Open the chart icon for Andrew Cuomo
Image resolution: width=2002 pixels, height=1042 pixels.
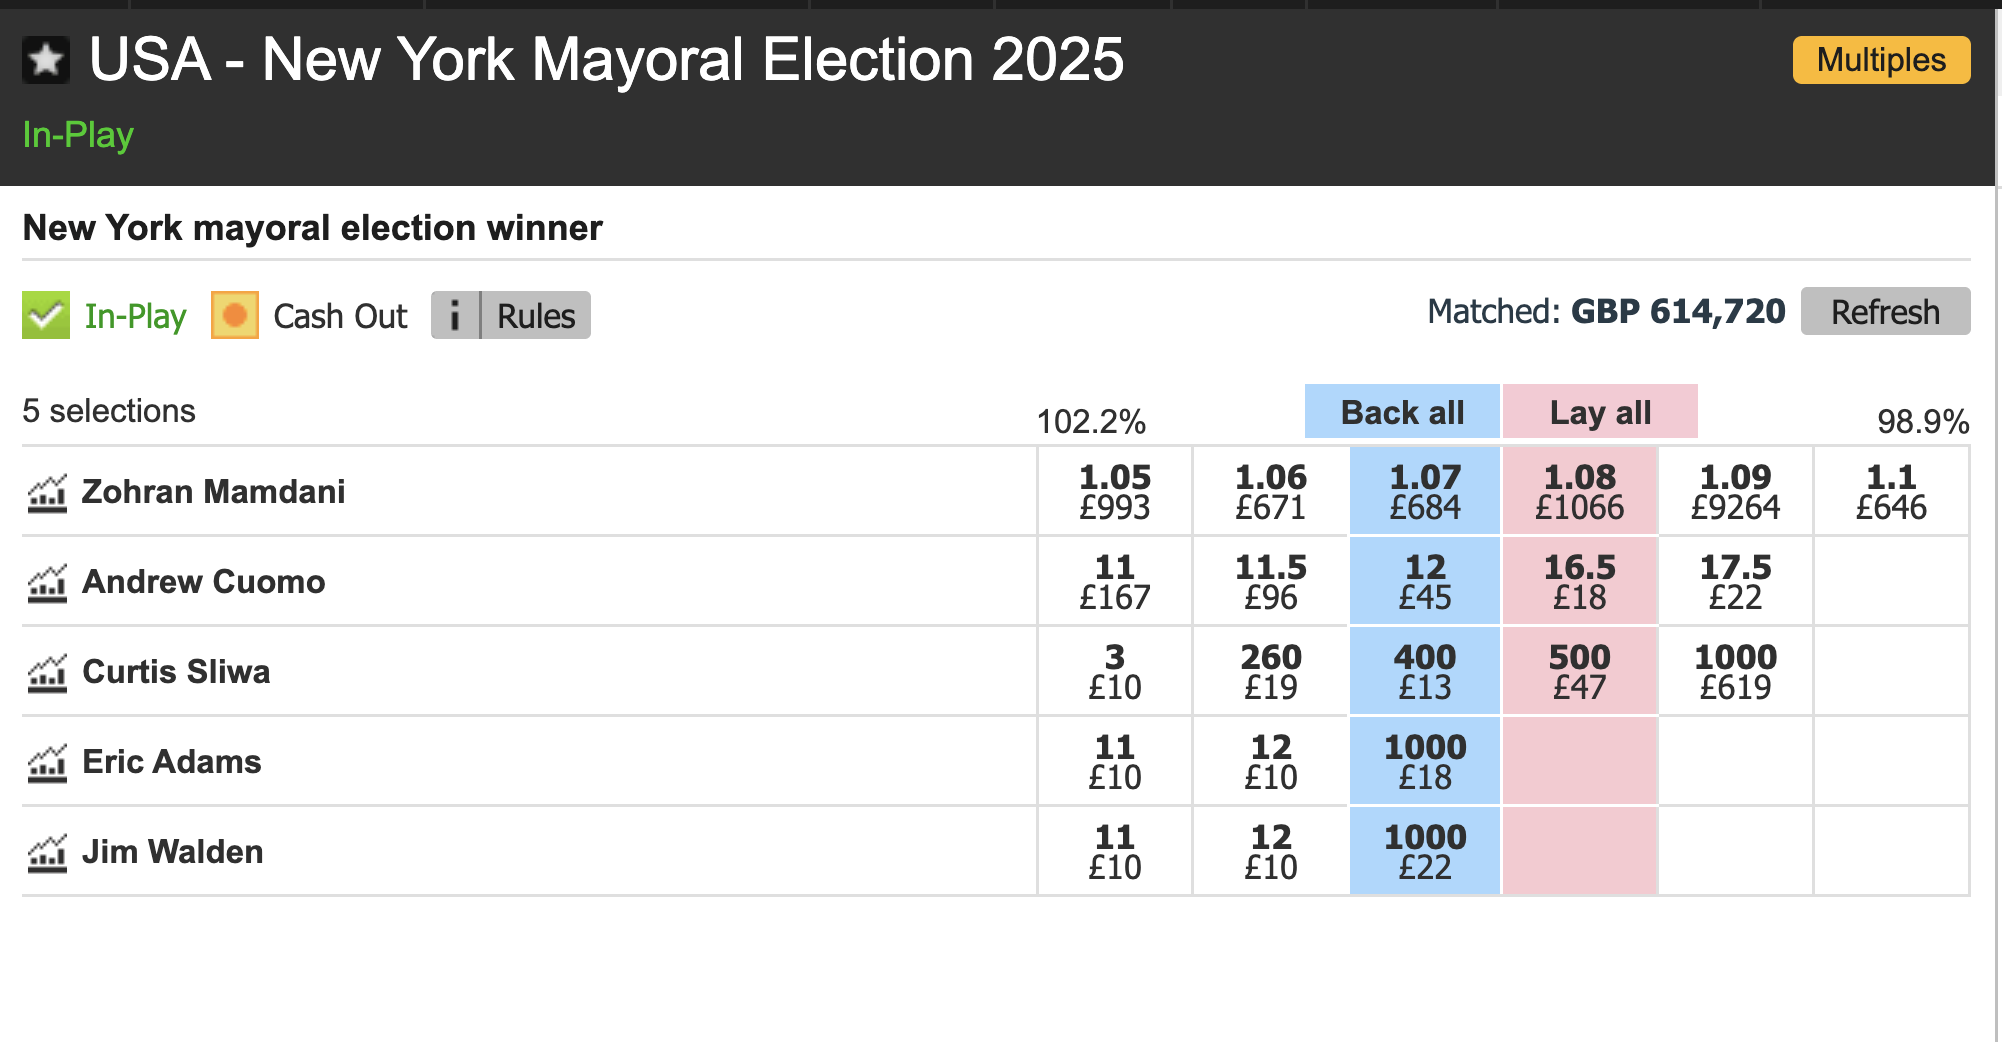47,583
